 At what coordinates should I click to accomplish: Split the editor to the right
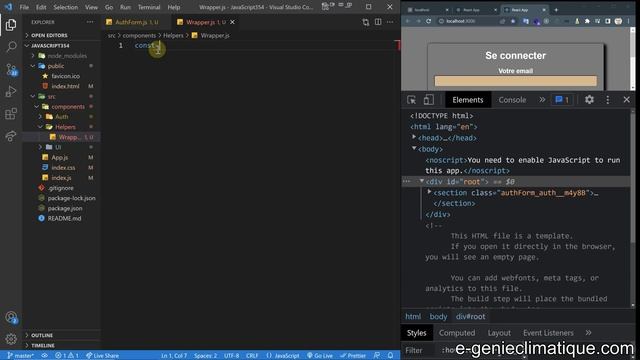point(378,22)
